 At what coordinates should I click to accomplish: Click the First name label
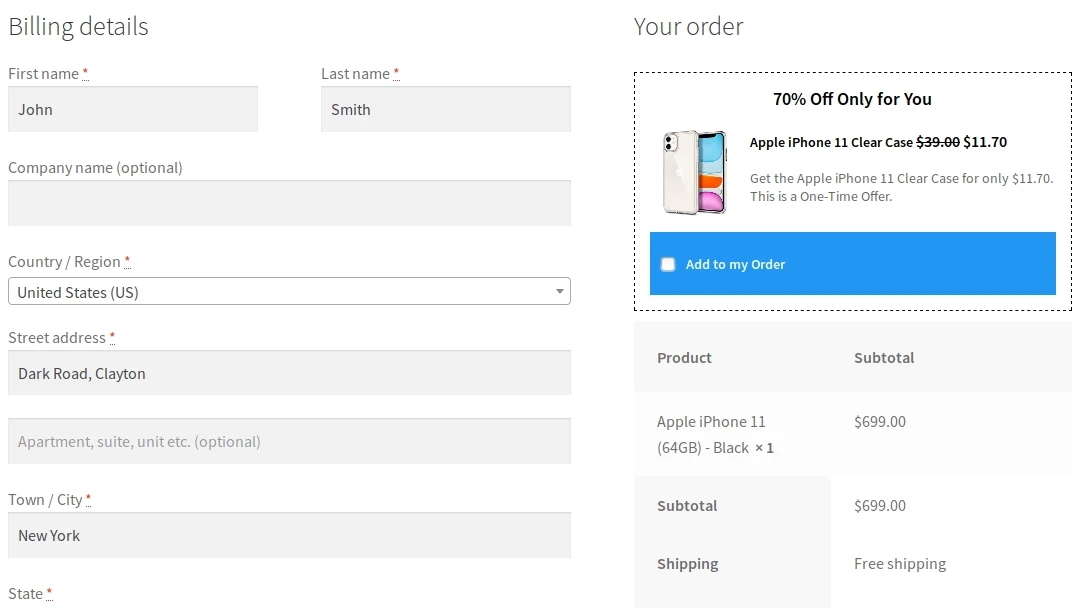pos(43,73)
